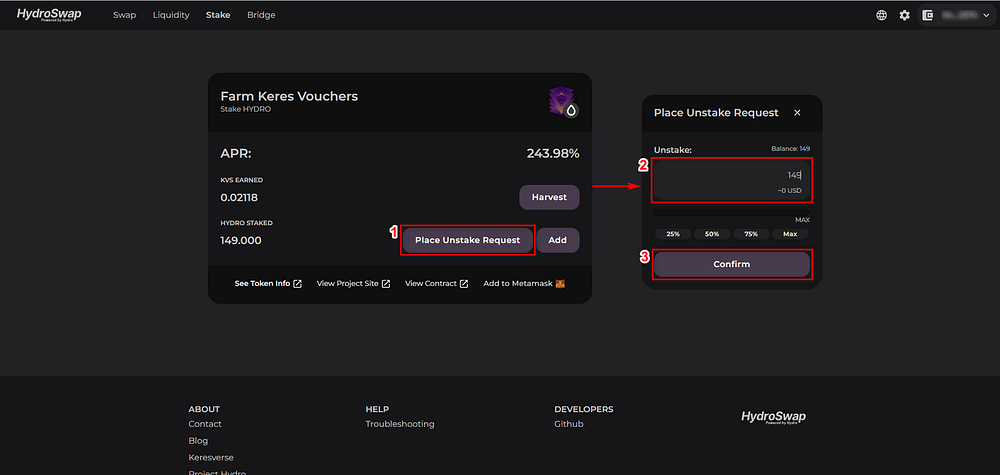The width and height of the screenshot is (1000, 475).
Task: Confirm the unstake request
Action: coord(732,264)
